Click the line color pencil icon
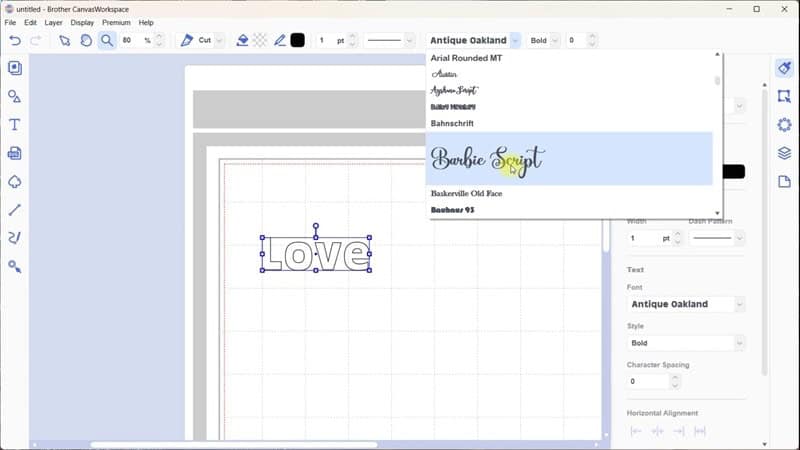The width and height of the screenshot is (800, 450). coord(280,40)
